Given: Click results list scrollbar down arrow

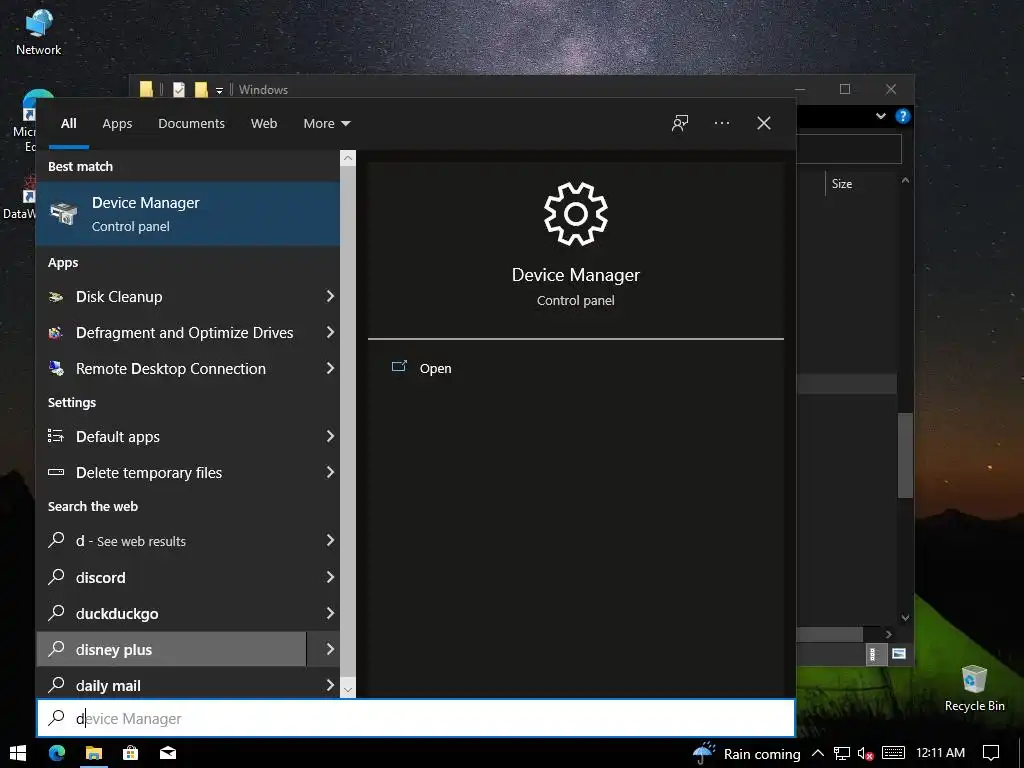Looking at the screenshot, I should pyautogui.click(x=348, y=690).
